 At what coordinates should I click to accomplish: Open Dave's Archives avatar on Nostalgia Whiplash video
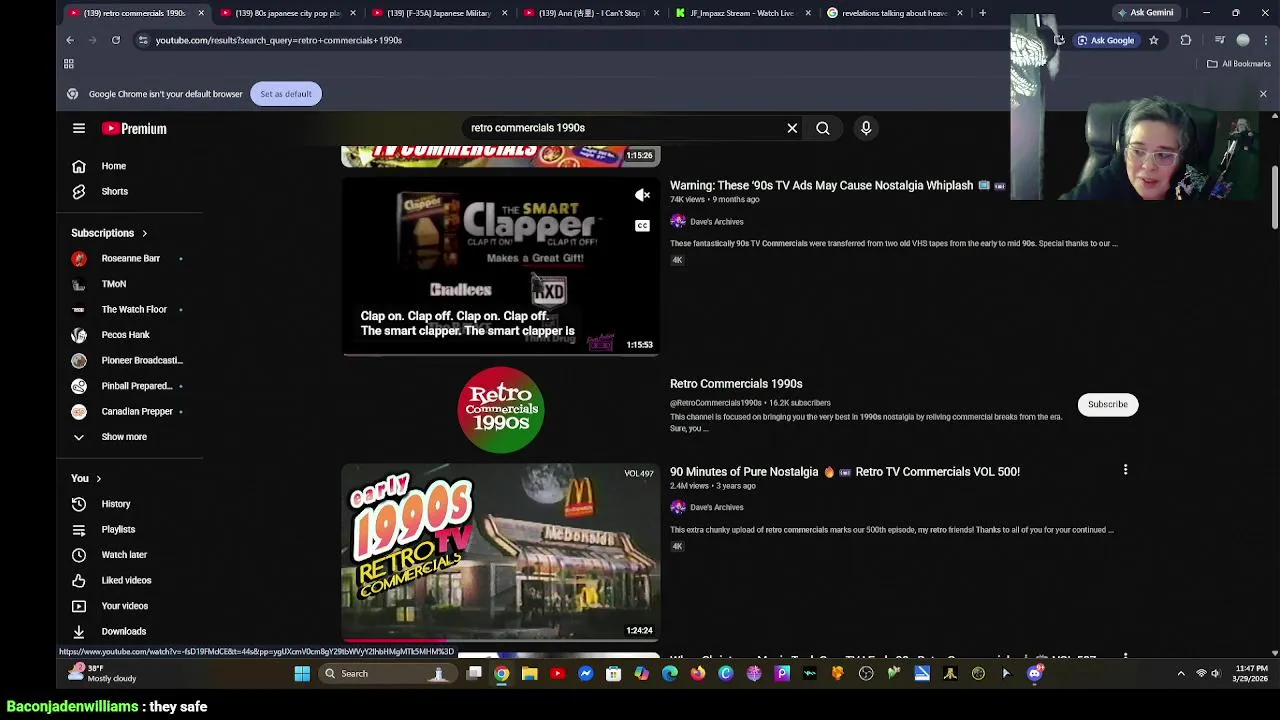(x=678, y=221)
